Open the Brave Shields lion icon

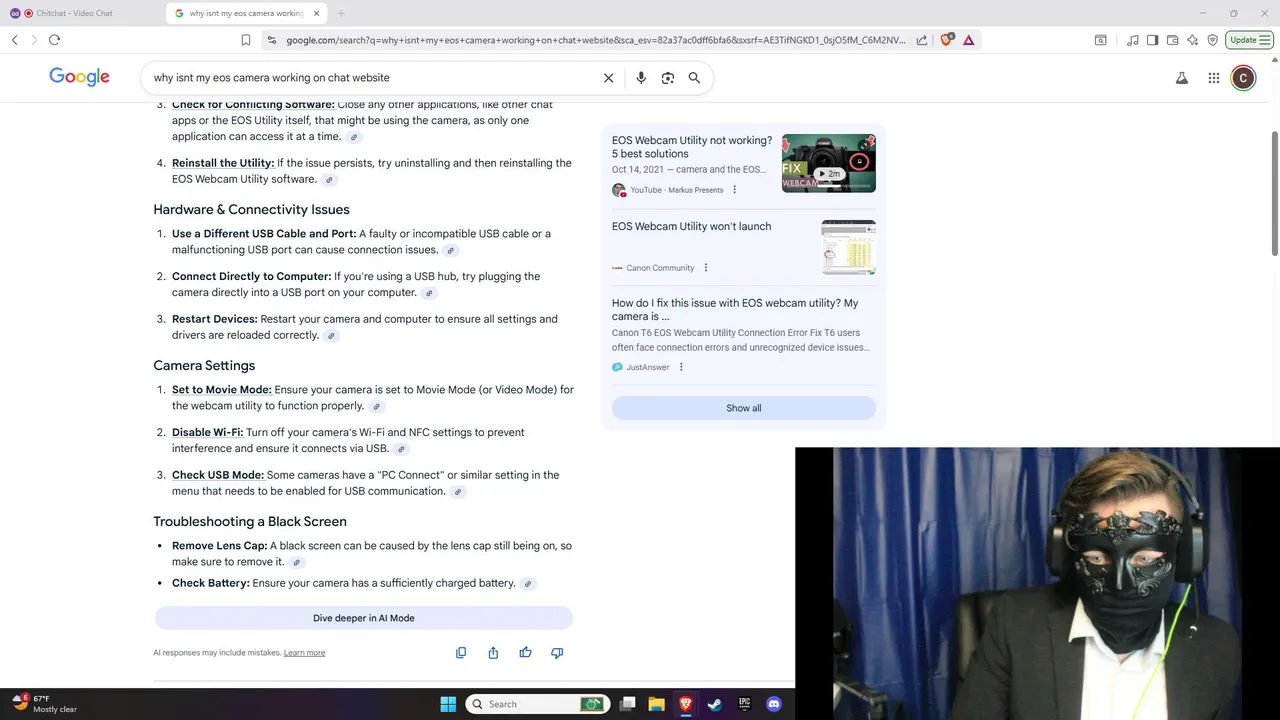[x=948, y=40]
